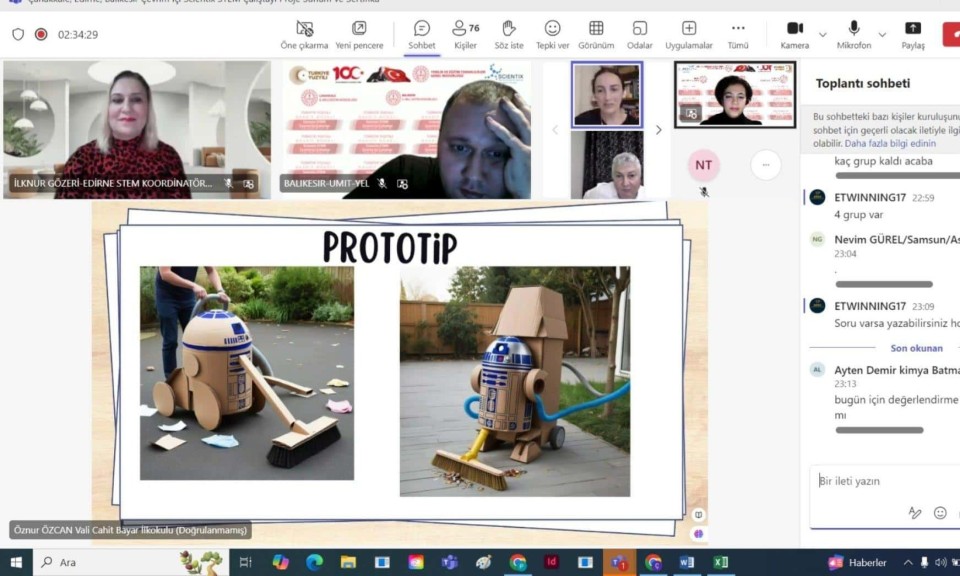Open the message format options icon

pos(915,513)
